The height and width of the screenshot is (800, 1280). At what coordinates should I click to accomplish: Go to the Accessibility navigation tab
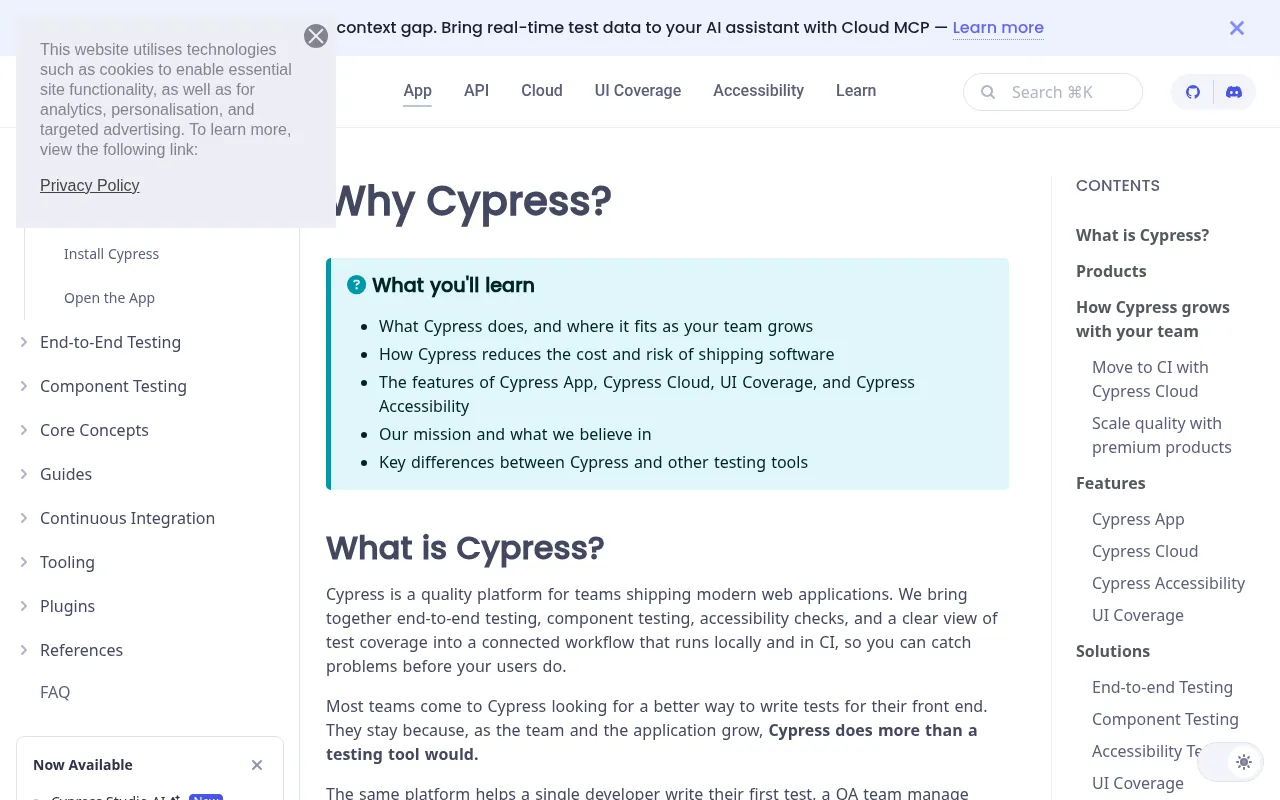758,91
